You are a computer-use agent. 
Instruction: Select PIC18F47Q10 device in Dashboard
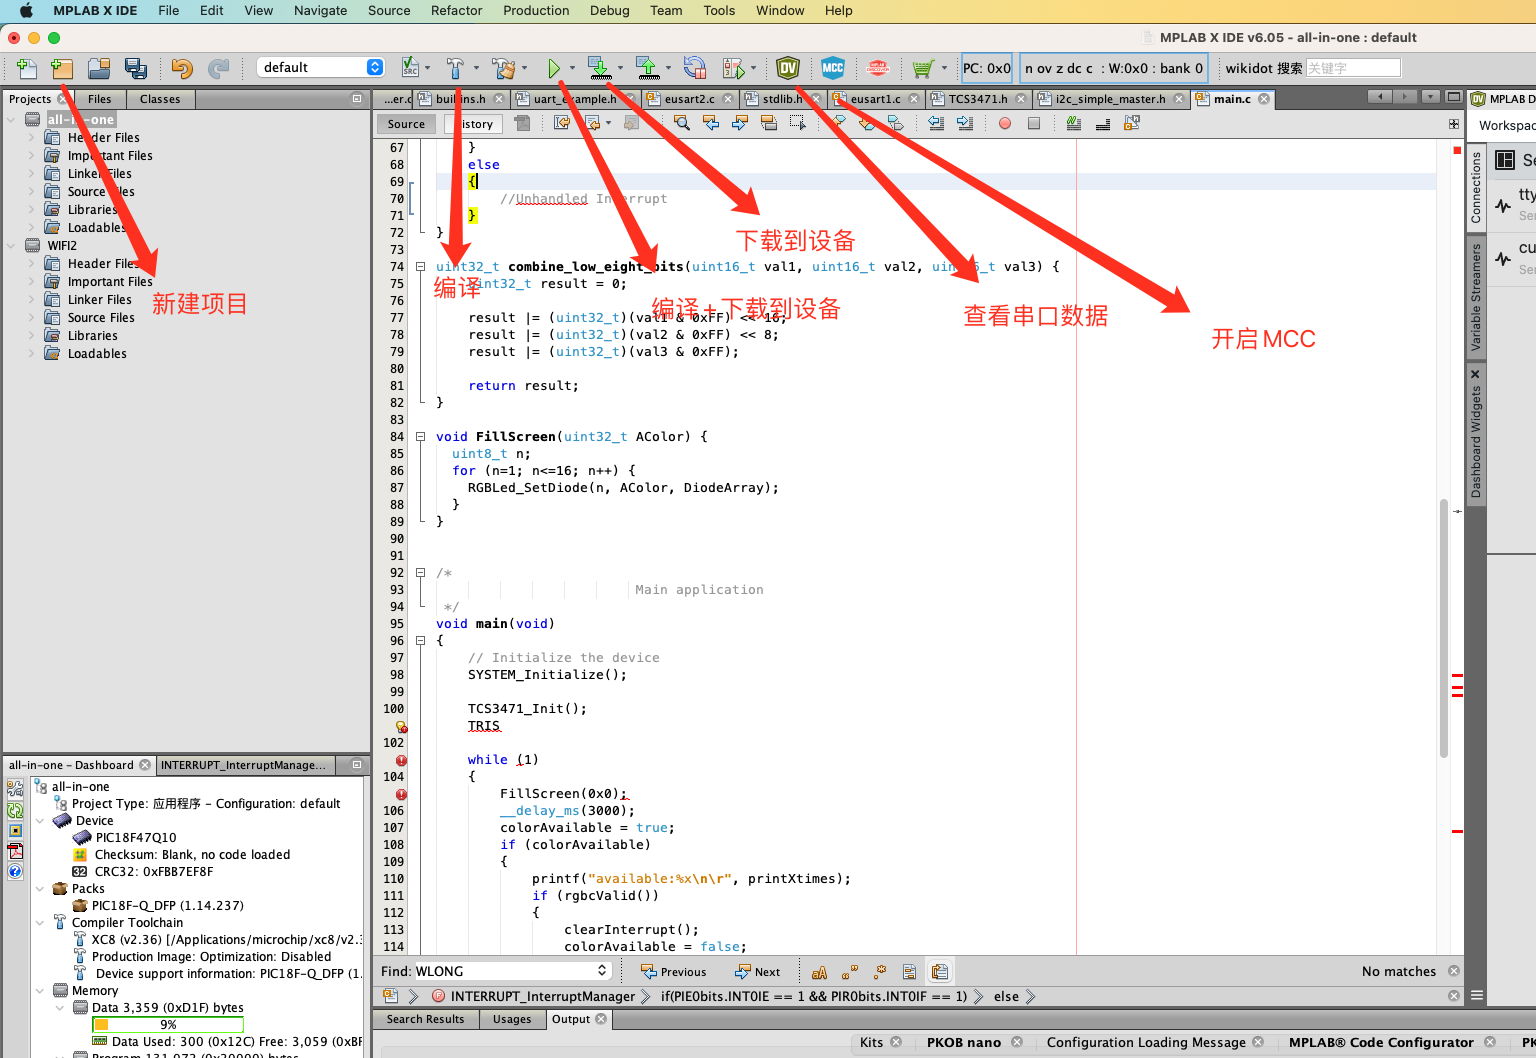tap(136, 838)
